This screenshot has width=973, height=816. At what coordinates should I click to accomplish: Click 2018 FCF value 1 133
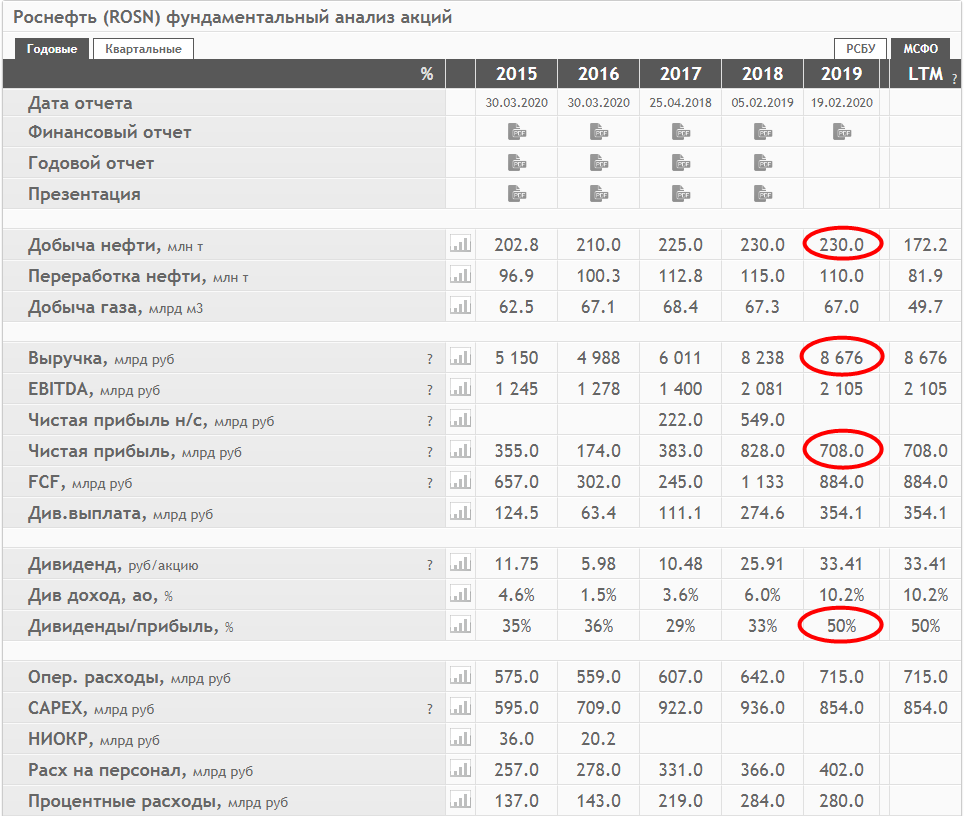(x=763, y=482)
